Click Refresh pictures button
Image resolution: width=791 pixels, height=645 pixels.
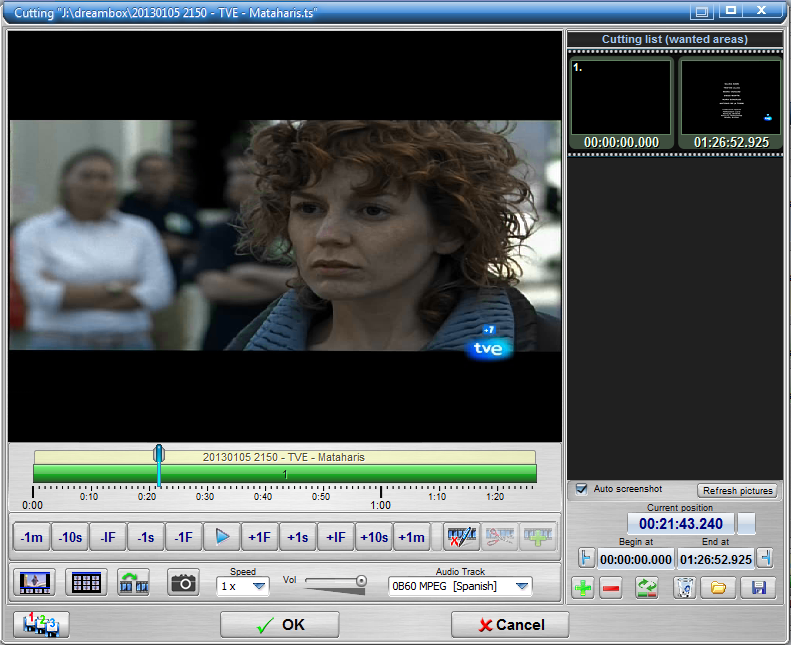[x=737, y=491]
